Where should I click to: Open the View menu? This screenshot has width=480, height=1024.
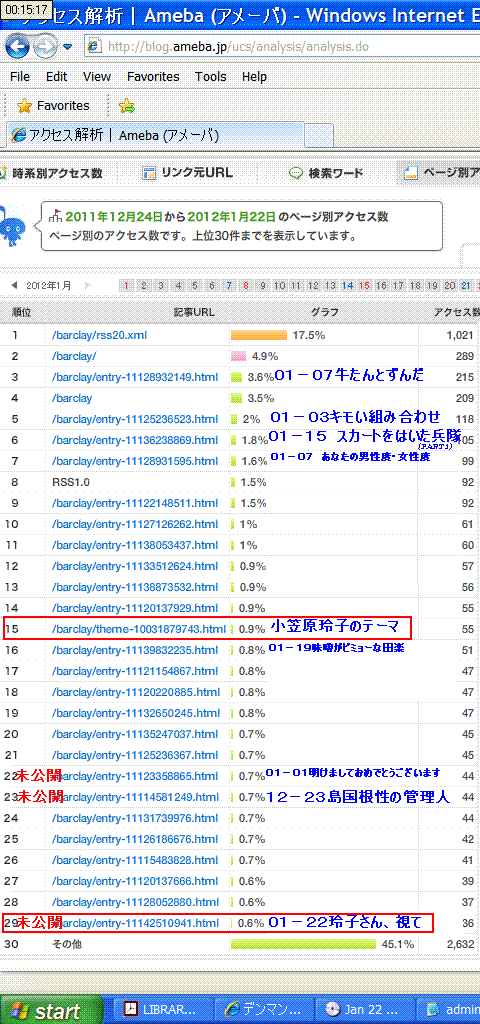[x=97, y=76]
